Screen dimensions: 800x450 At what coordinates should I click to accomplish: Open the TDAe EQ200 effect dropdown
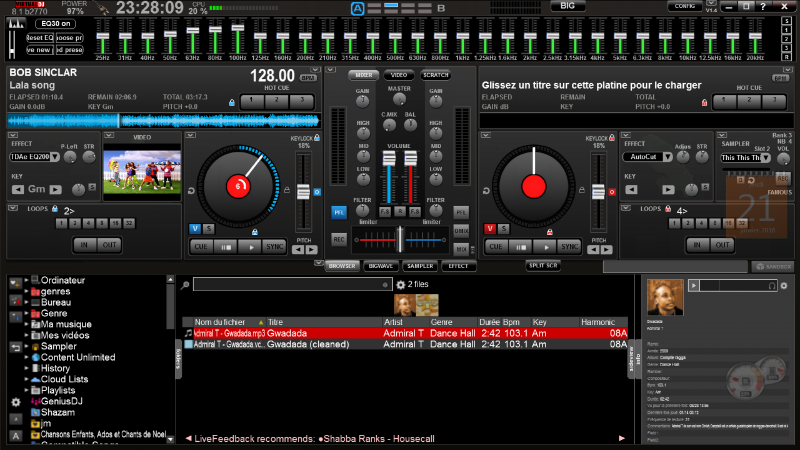click(x=55, y=157)
